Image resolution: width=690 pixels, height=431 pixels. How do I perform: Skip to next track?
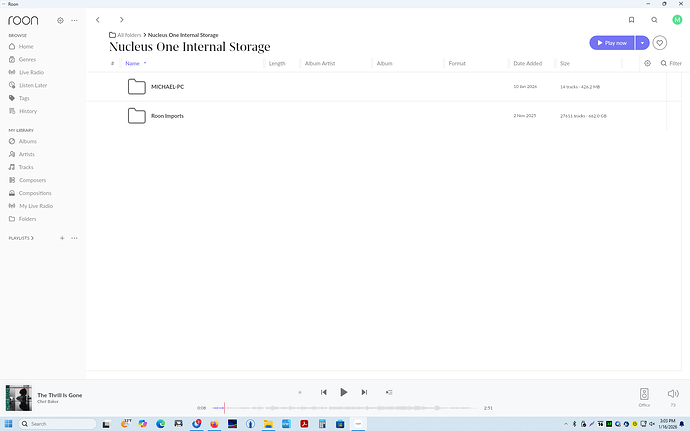(364, 392)
